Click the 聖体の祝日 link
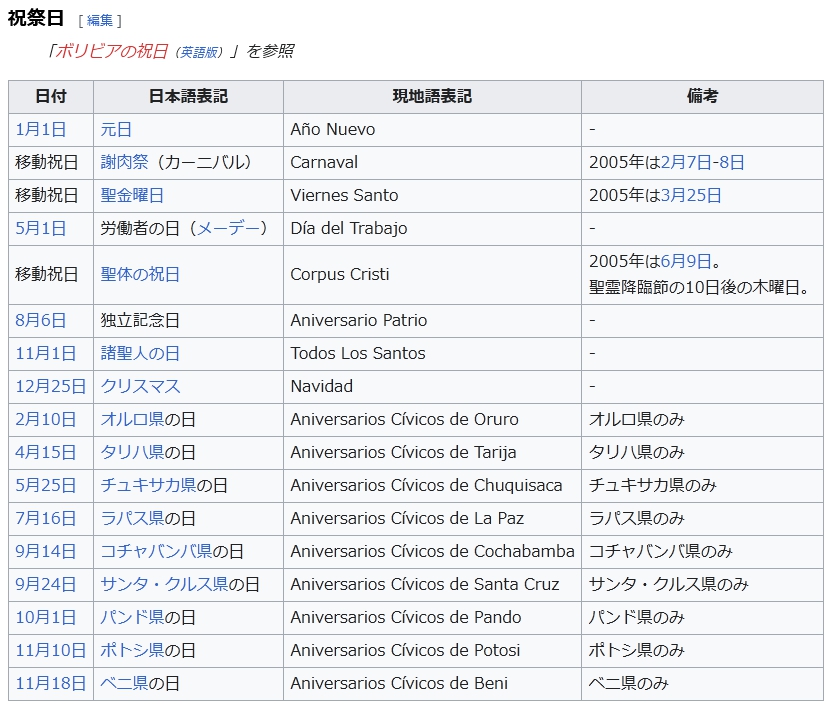The image size is (832, 710). click(x=140, y=274)
